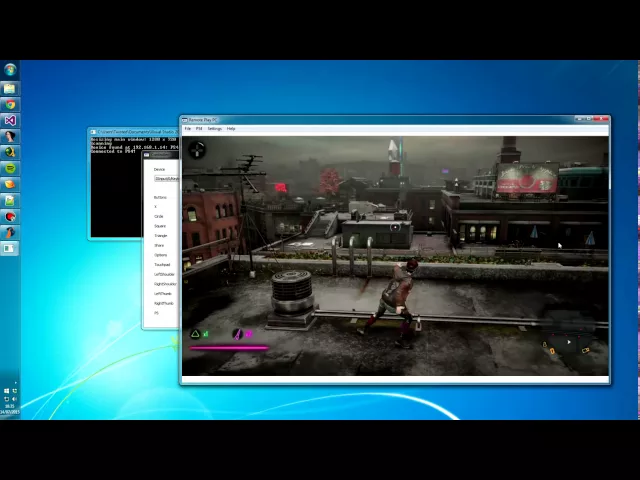The width and height of the screenshot is (640, 480).
Task: Select the highlighted Remote Play taskbar button
Action: pos(10,248)
